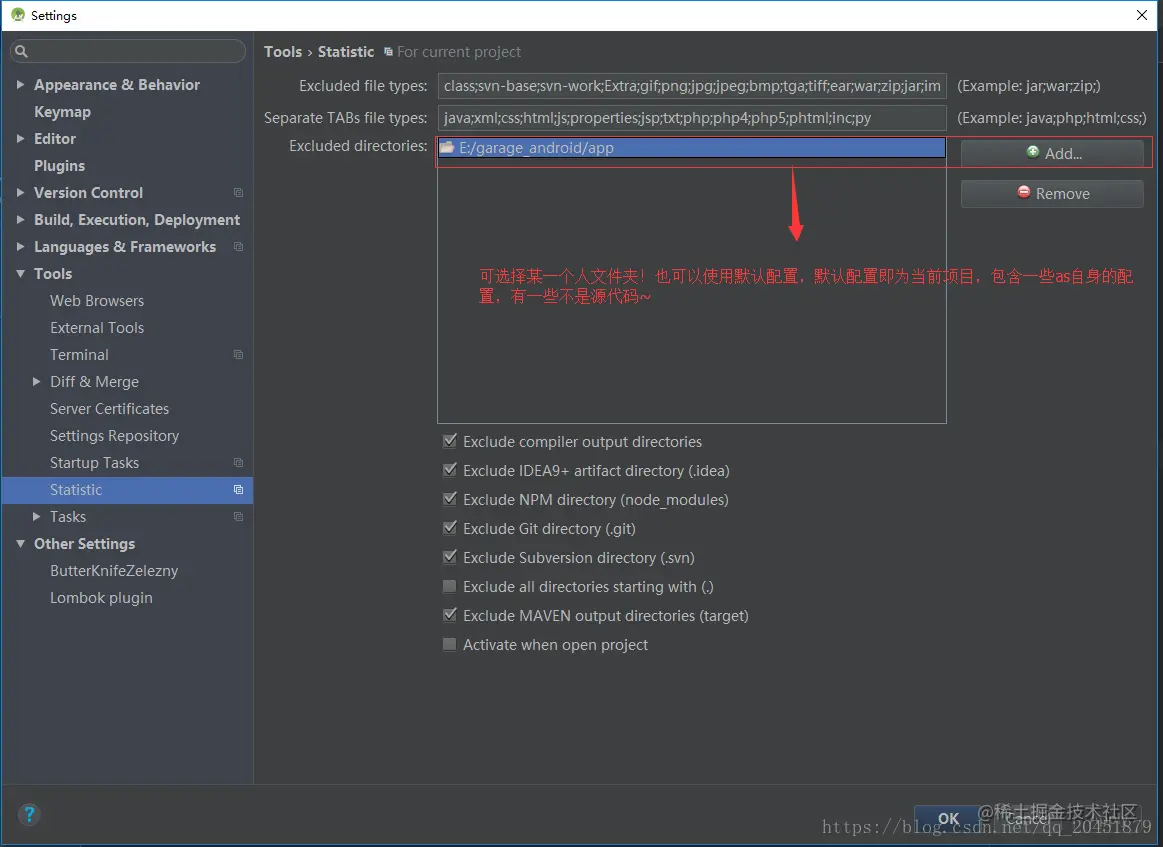Toggle Exclude NPM directory checkbox

[449, 499]
